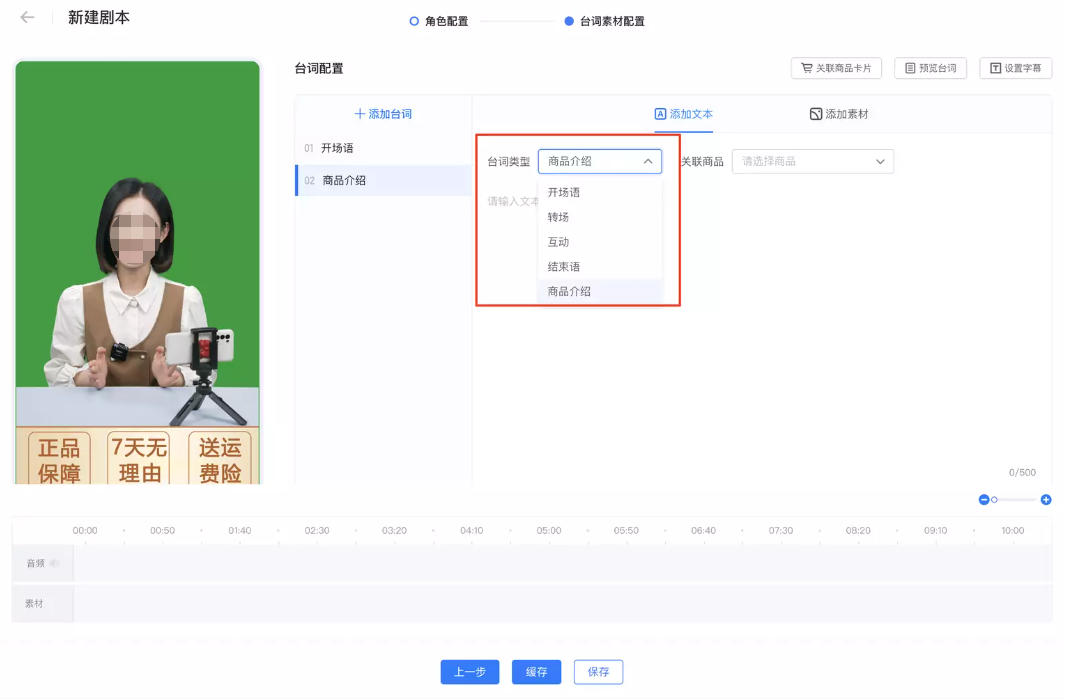The width and height of the screenshot is (1066, 699).
Task: Click the 保存 save button
Action: point(598,672)
